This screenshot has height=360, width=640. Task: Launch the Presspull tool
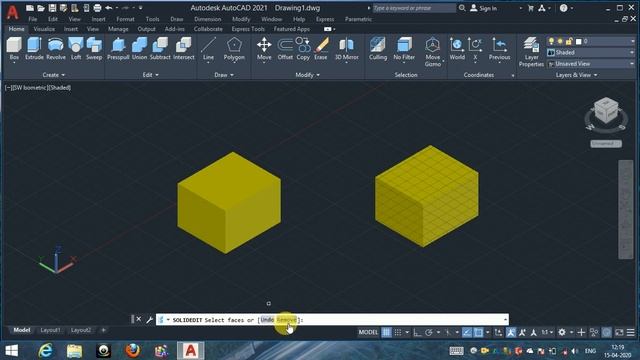coord(118,49)
